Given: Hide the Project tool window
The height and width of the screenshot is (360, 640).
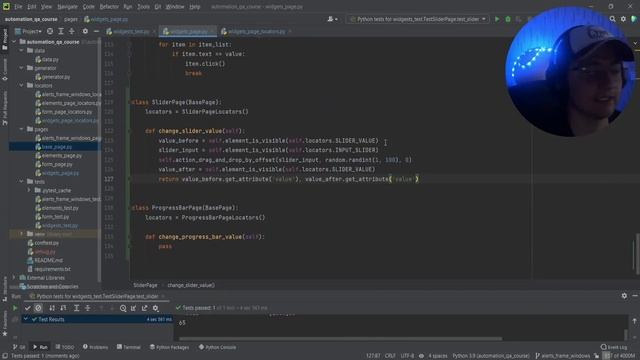Looking at the screenshot, I should [96, 31].
